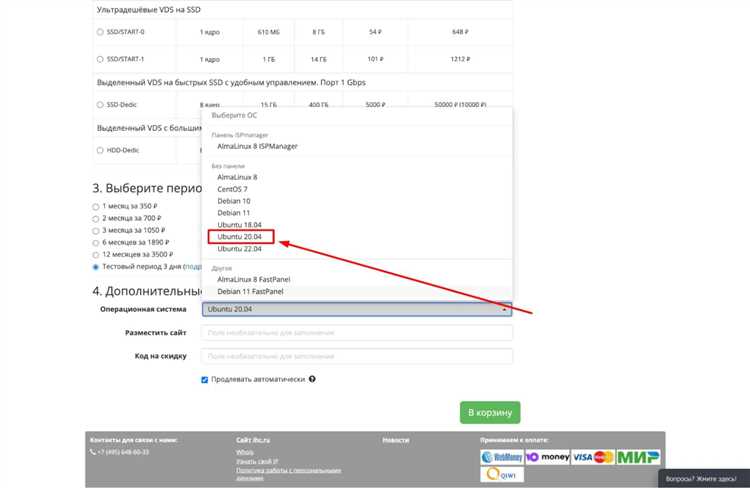Click the ЮMoney payment logo

(x=548, y=457)
